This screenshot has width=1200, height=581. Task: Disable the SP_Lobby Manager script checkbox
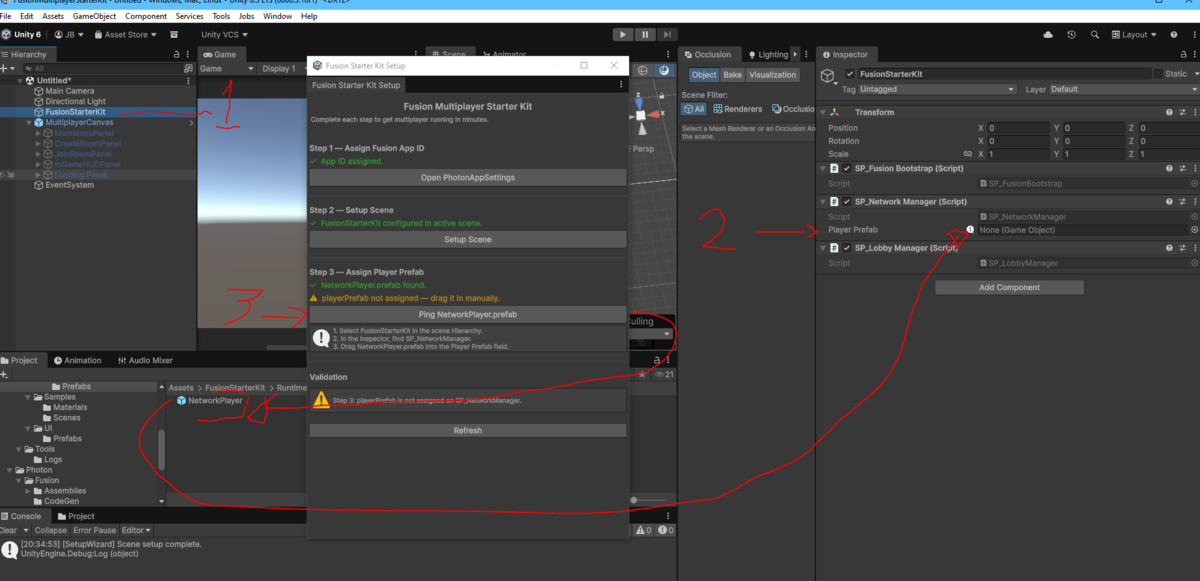(x=846, y=248)
